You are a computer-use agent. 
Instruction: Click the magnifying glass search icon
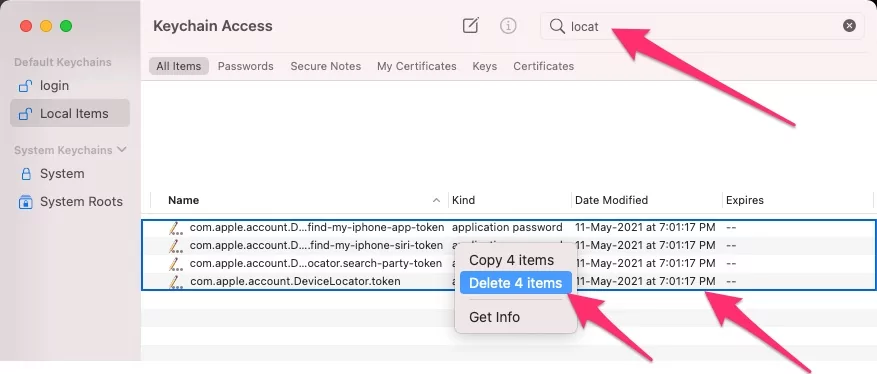[557, 26]
